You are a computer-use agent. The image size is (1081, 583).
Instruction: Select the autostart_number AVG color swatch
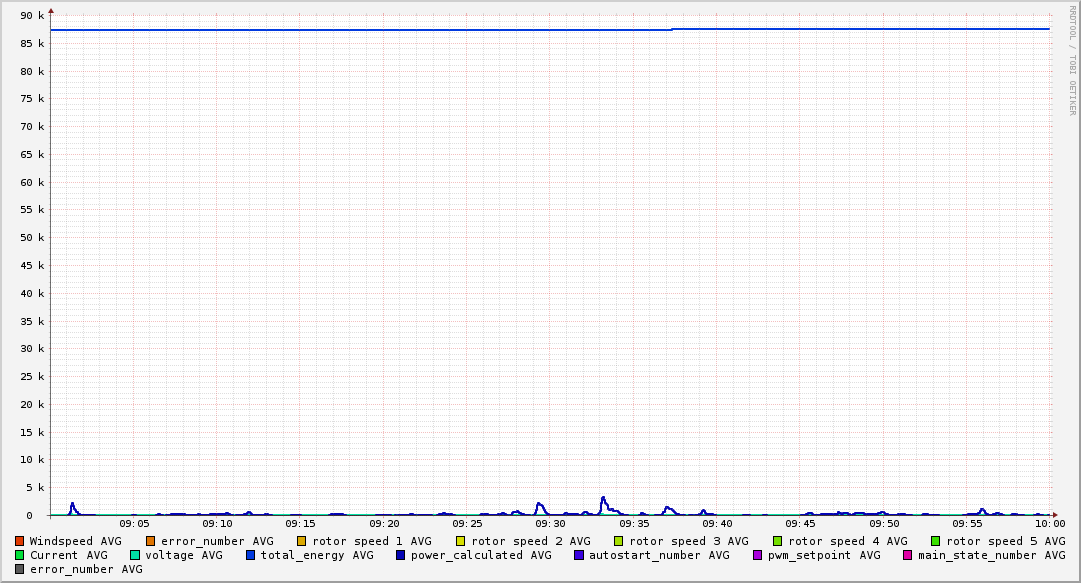(580, 555)
